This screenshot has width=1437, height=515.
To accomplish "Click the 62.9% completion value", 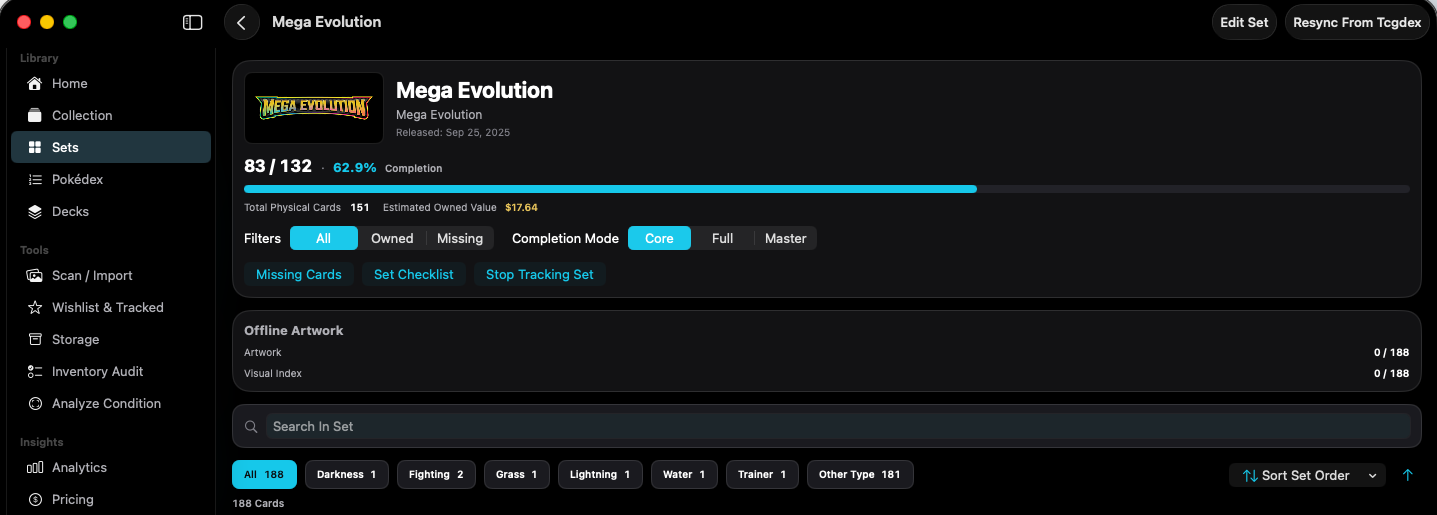I will tap(355, 167).
